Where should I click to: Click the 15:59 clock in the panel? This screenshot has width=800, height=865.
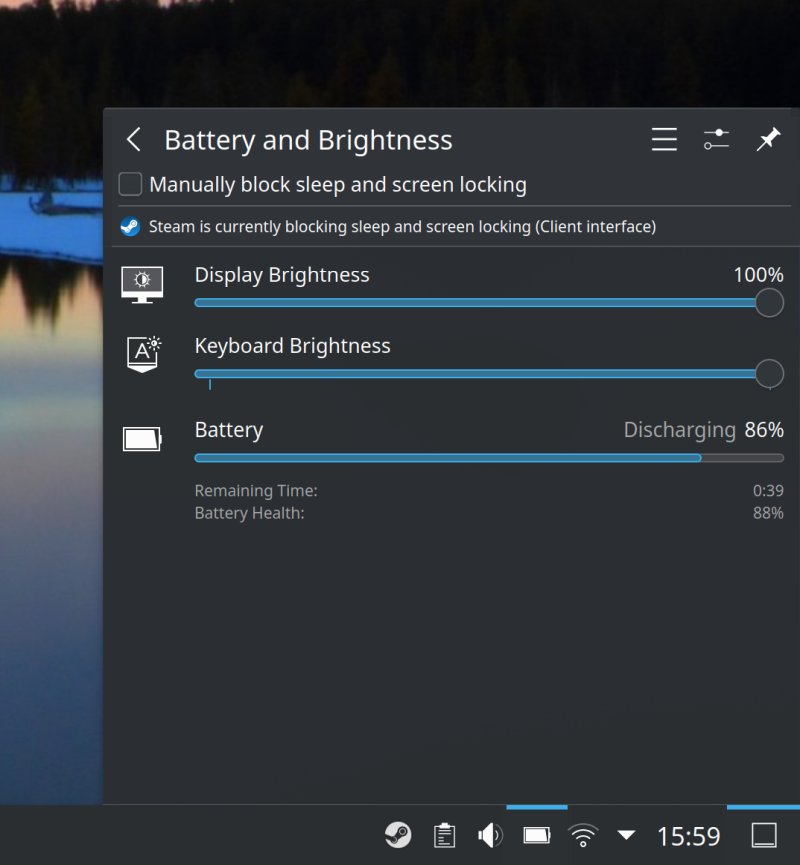(688, 836)
